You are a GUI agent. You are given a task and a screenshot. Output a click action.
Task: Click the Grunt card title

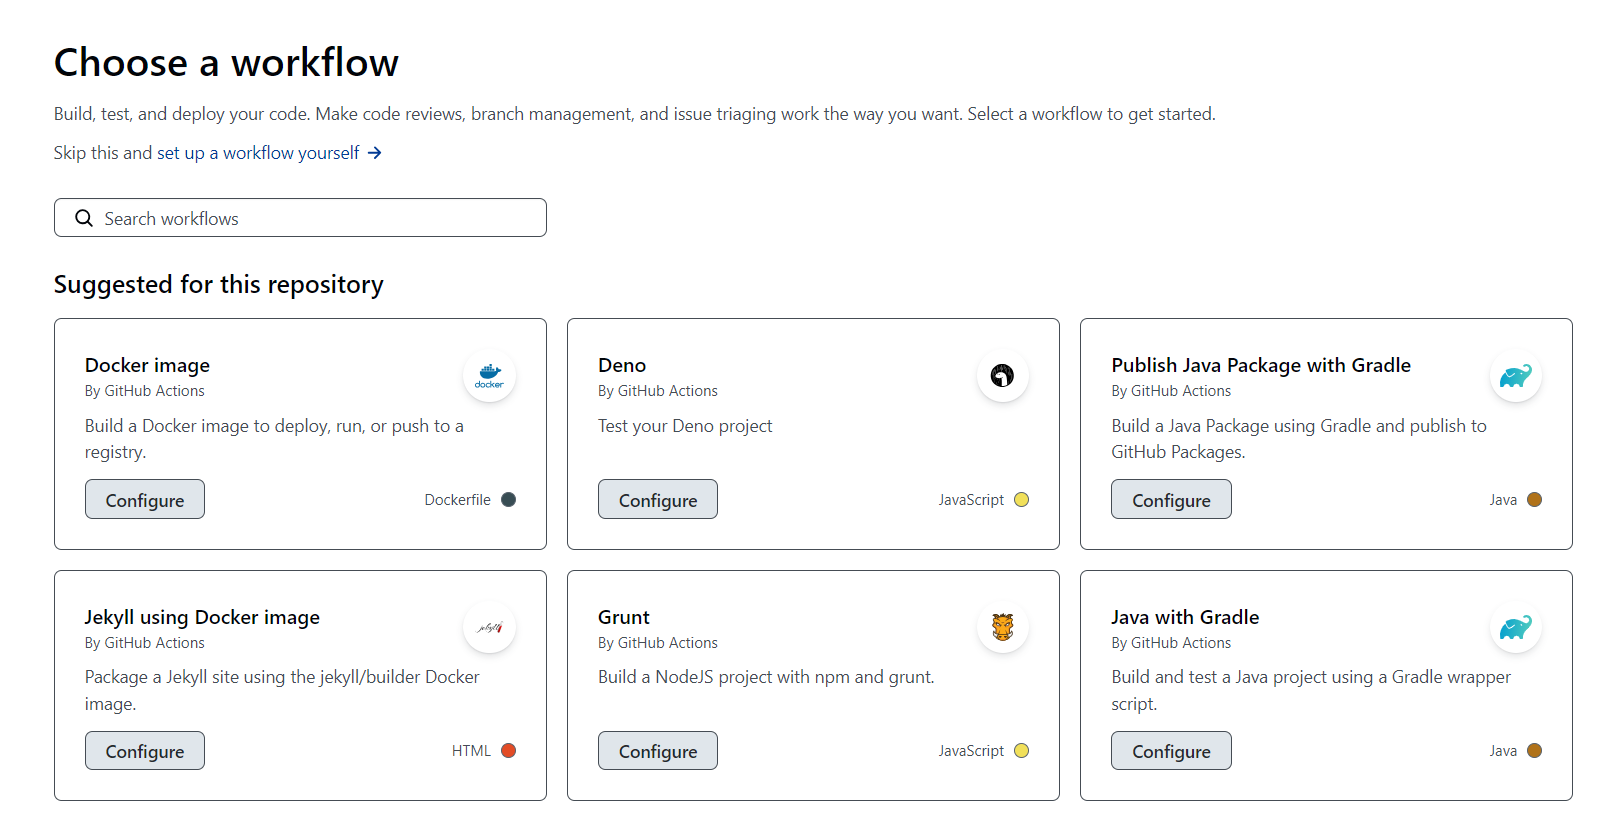click(624, 617)
